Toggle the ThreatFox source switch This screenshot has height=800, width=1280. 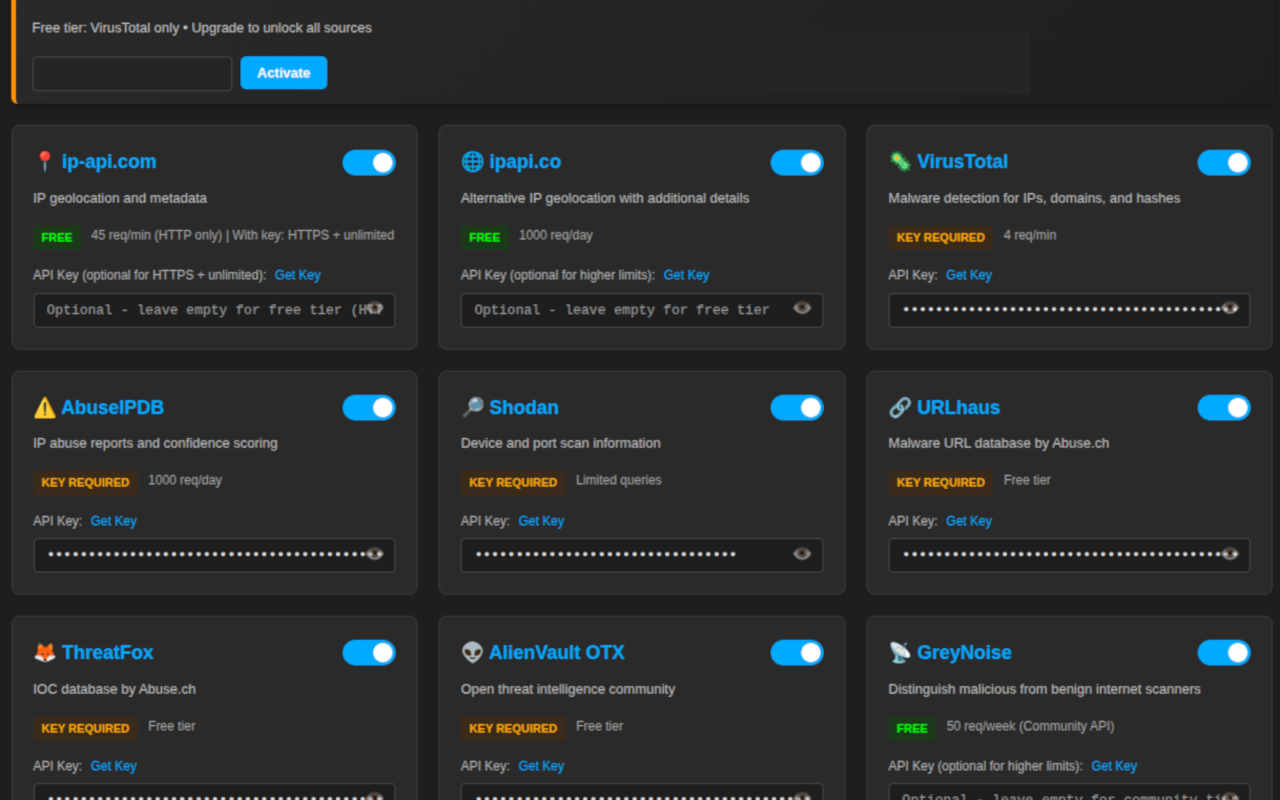[x=369, y=653]
